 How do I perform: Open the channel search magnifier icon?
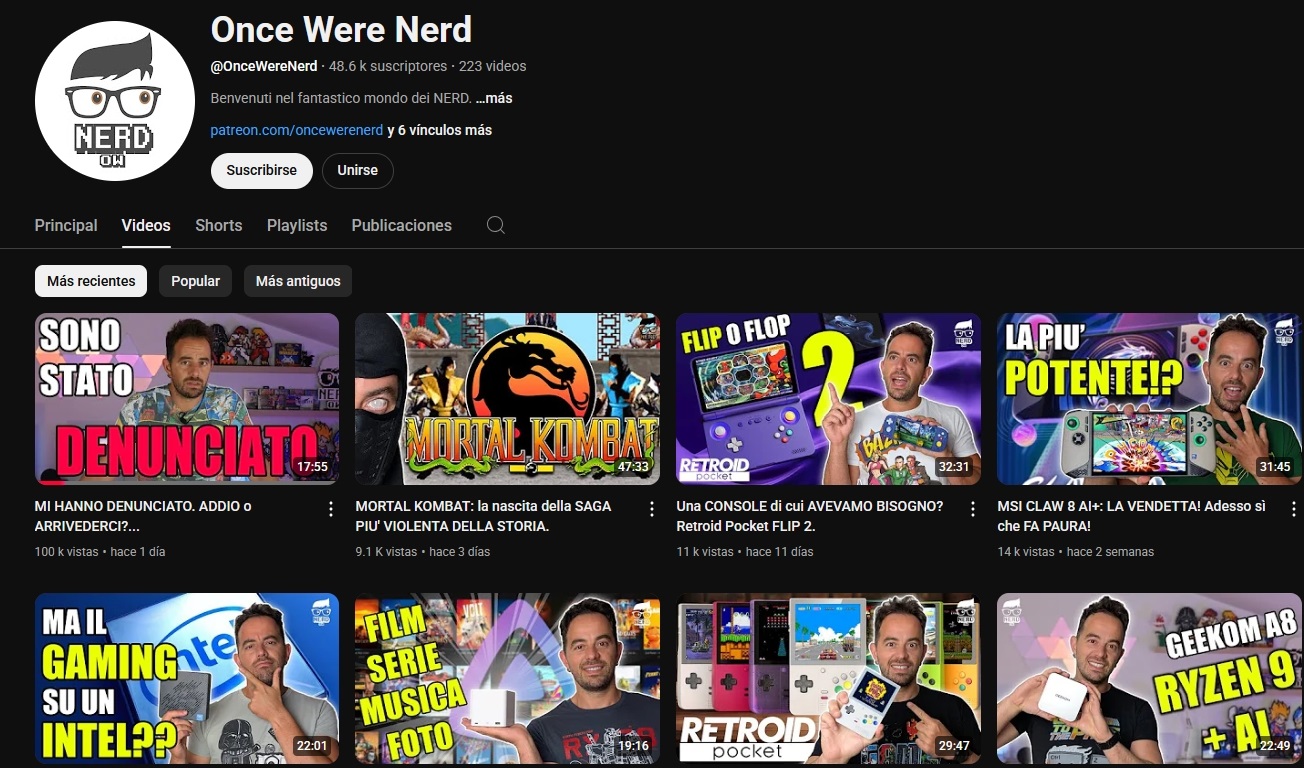click(x=495, y=225)
